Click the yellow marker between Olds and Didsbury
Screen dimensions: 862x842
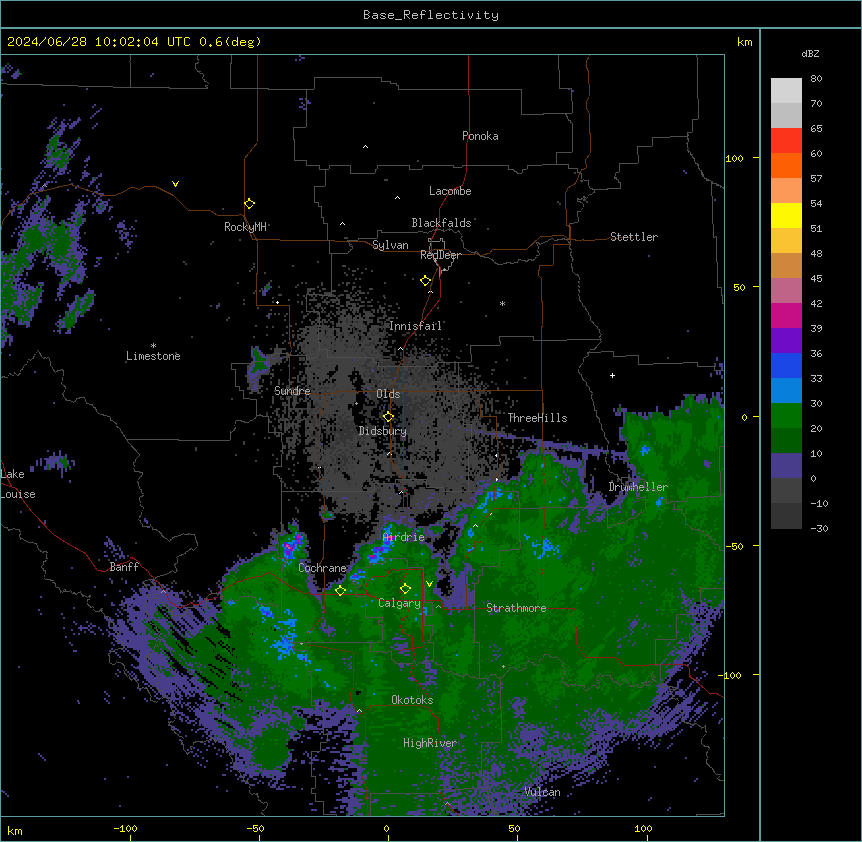tap(388, 417)
